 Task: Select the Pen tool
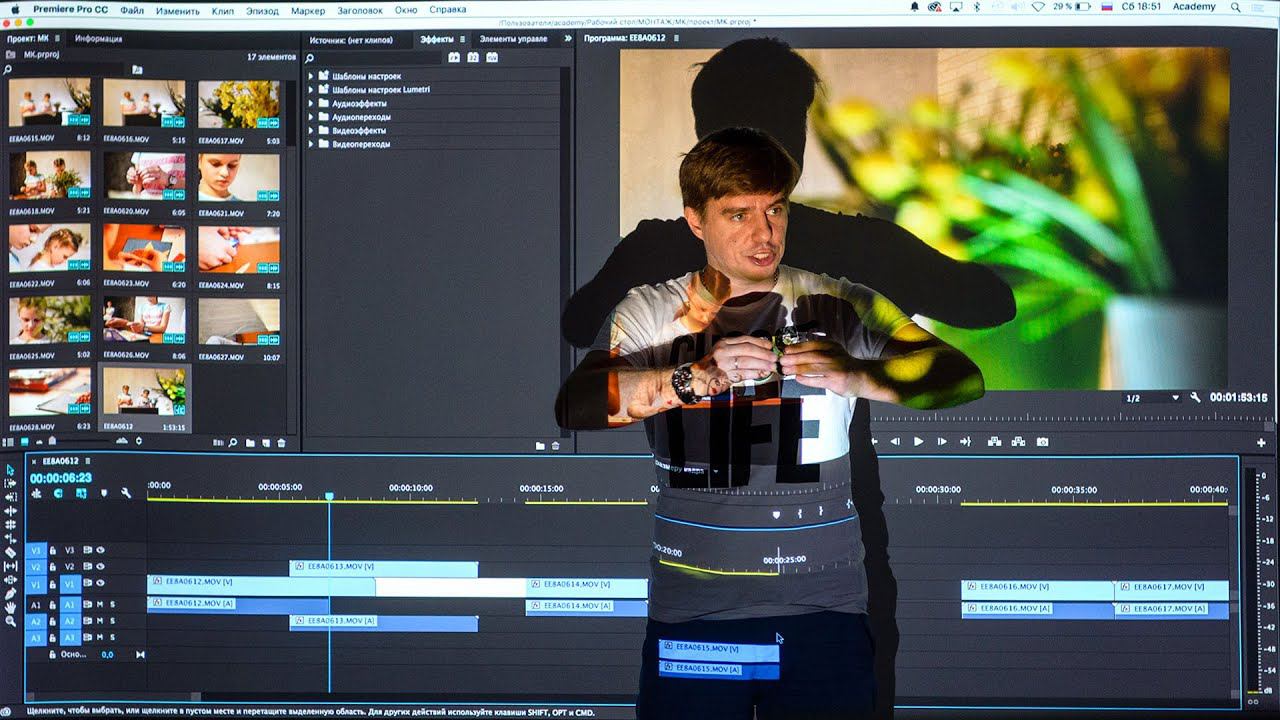[11, 594]
